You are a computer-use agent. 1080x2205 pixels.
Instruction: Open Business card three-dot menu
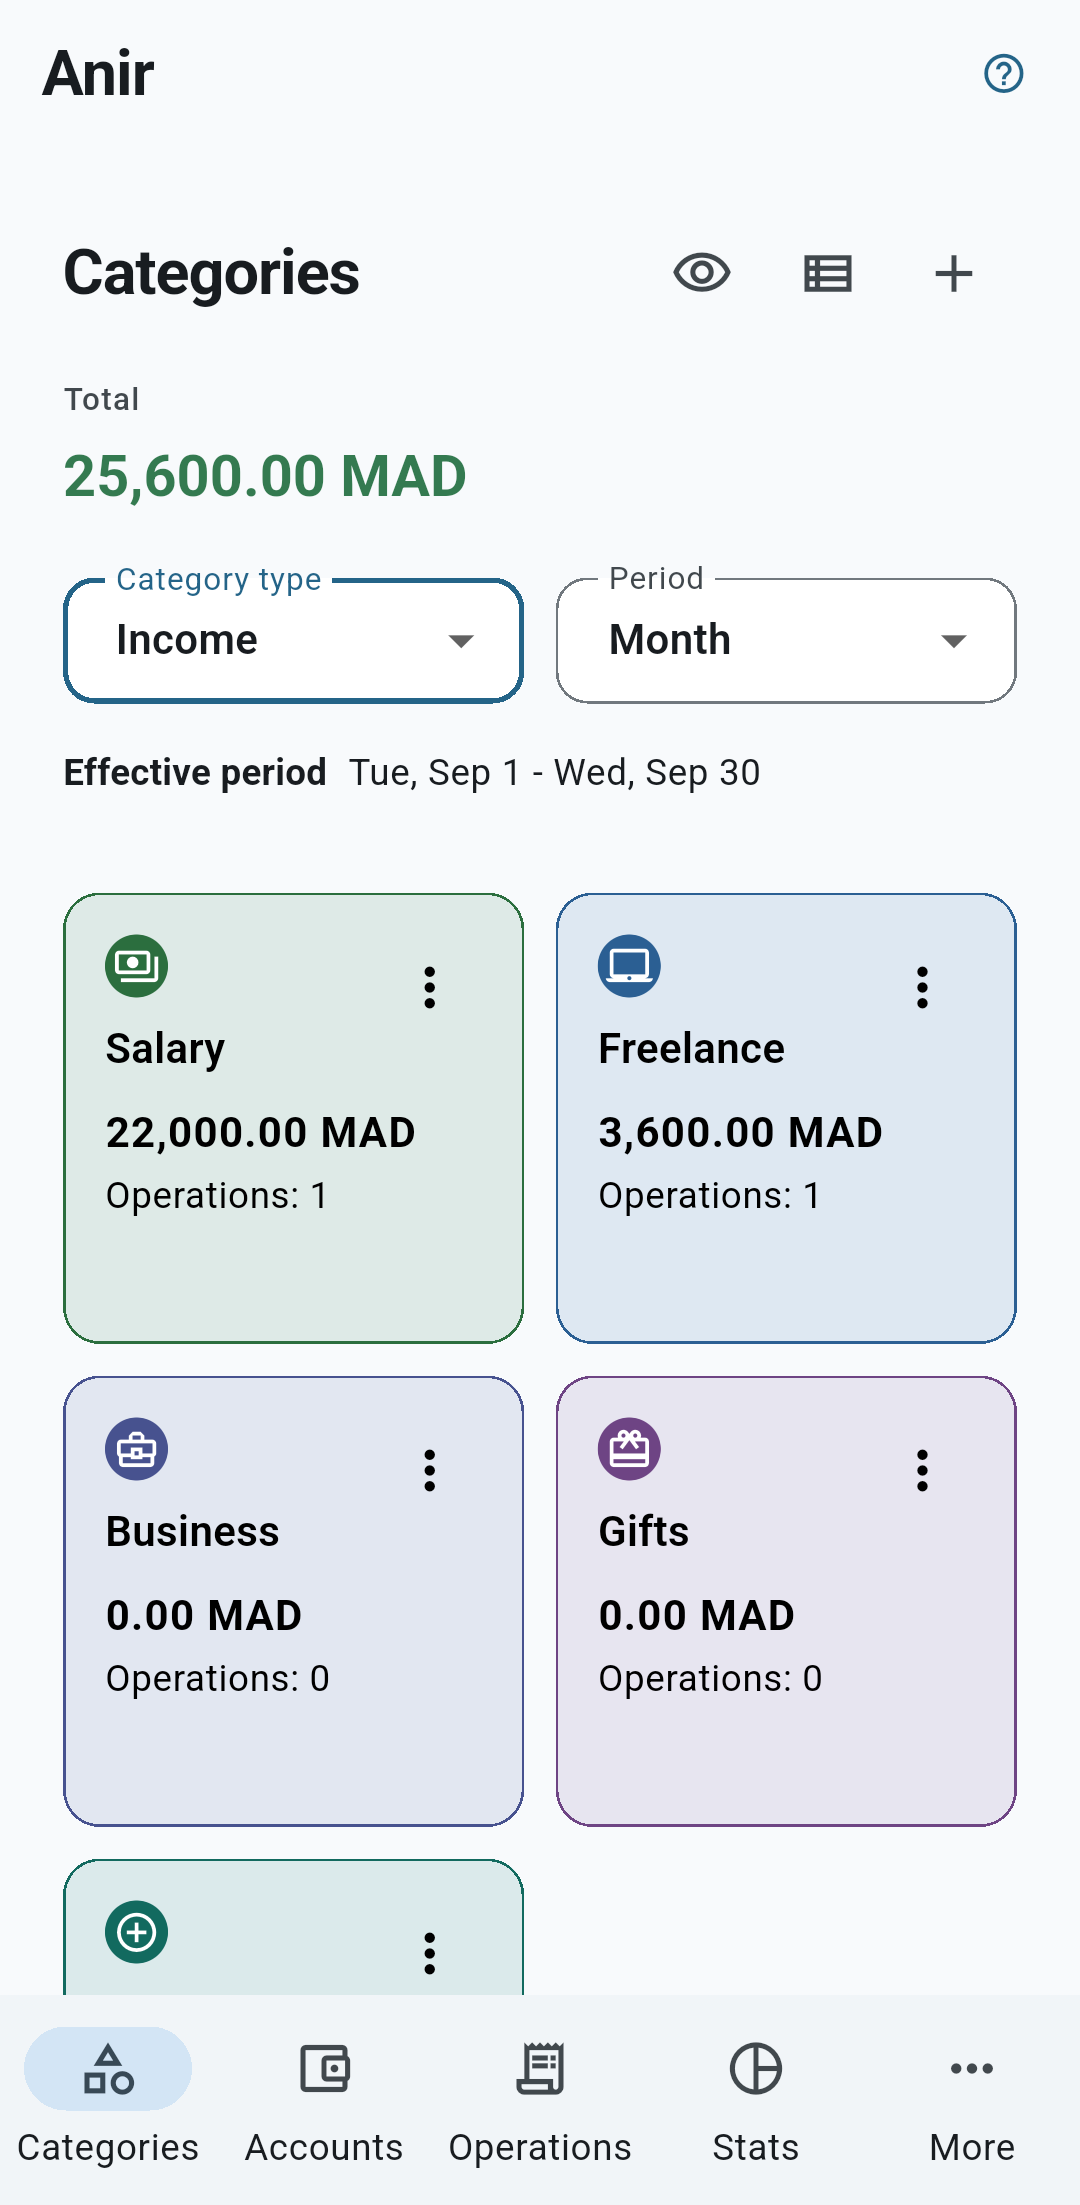(x=430, y=1471)
